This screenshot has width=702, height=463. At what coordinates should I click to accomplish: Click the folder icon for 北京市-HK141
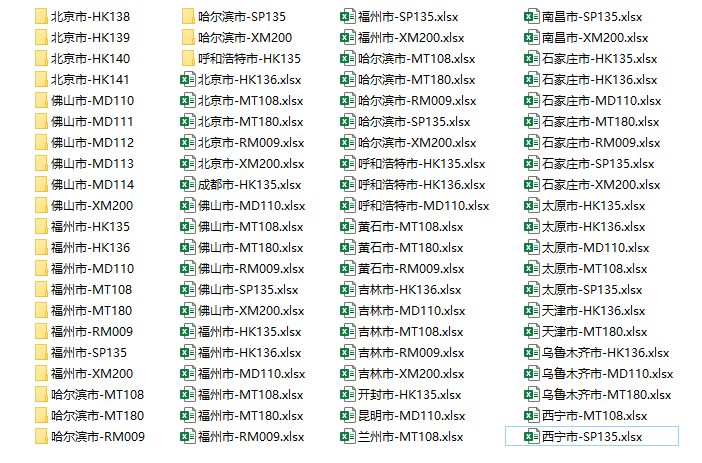click(x=41, y=80)
